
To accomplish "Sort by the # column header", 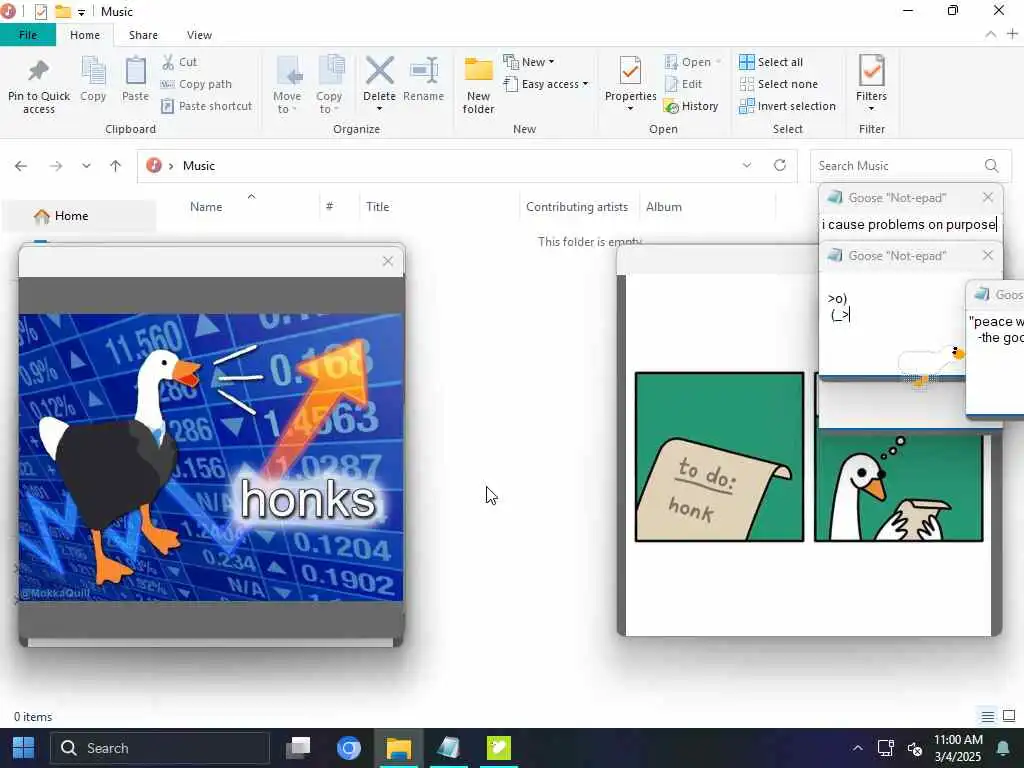I will pyautogui.click(x=330, y=207).
